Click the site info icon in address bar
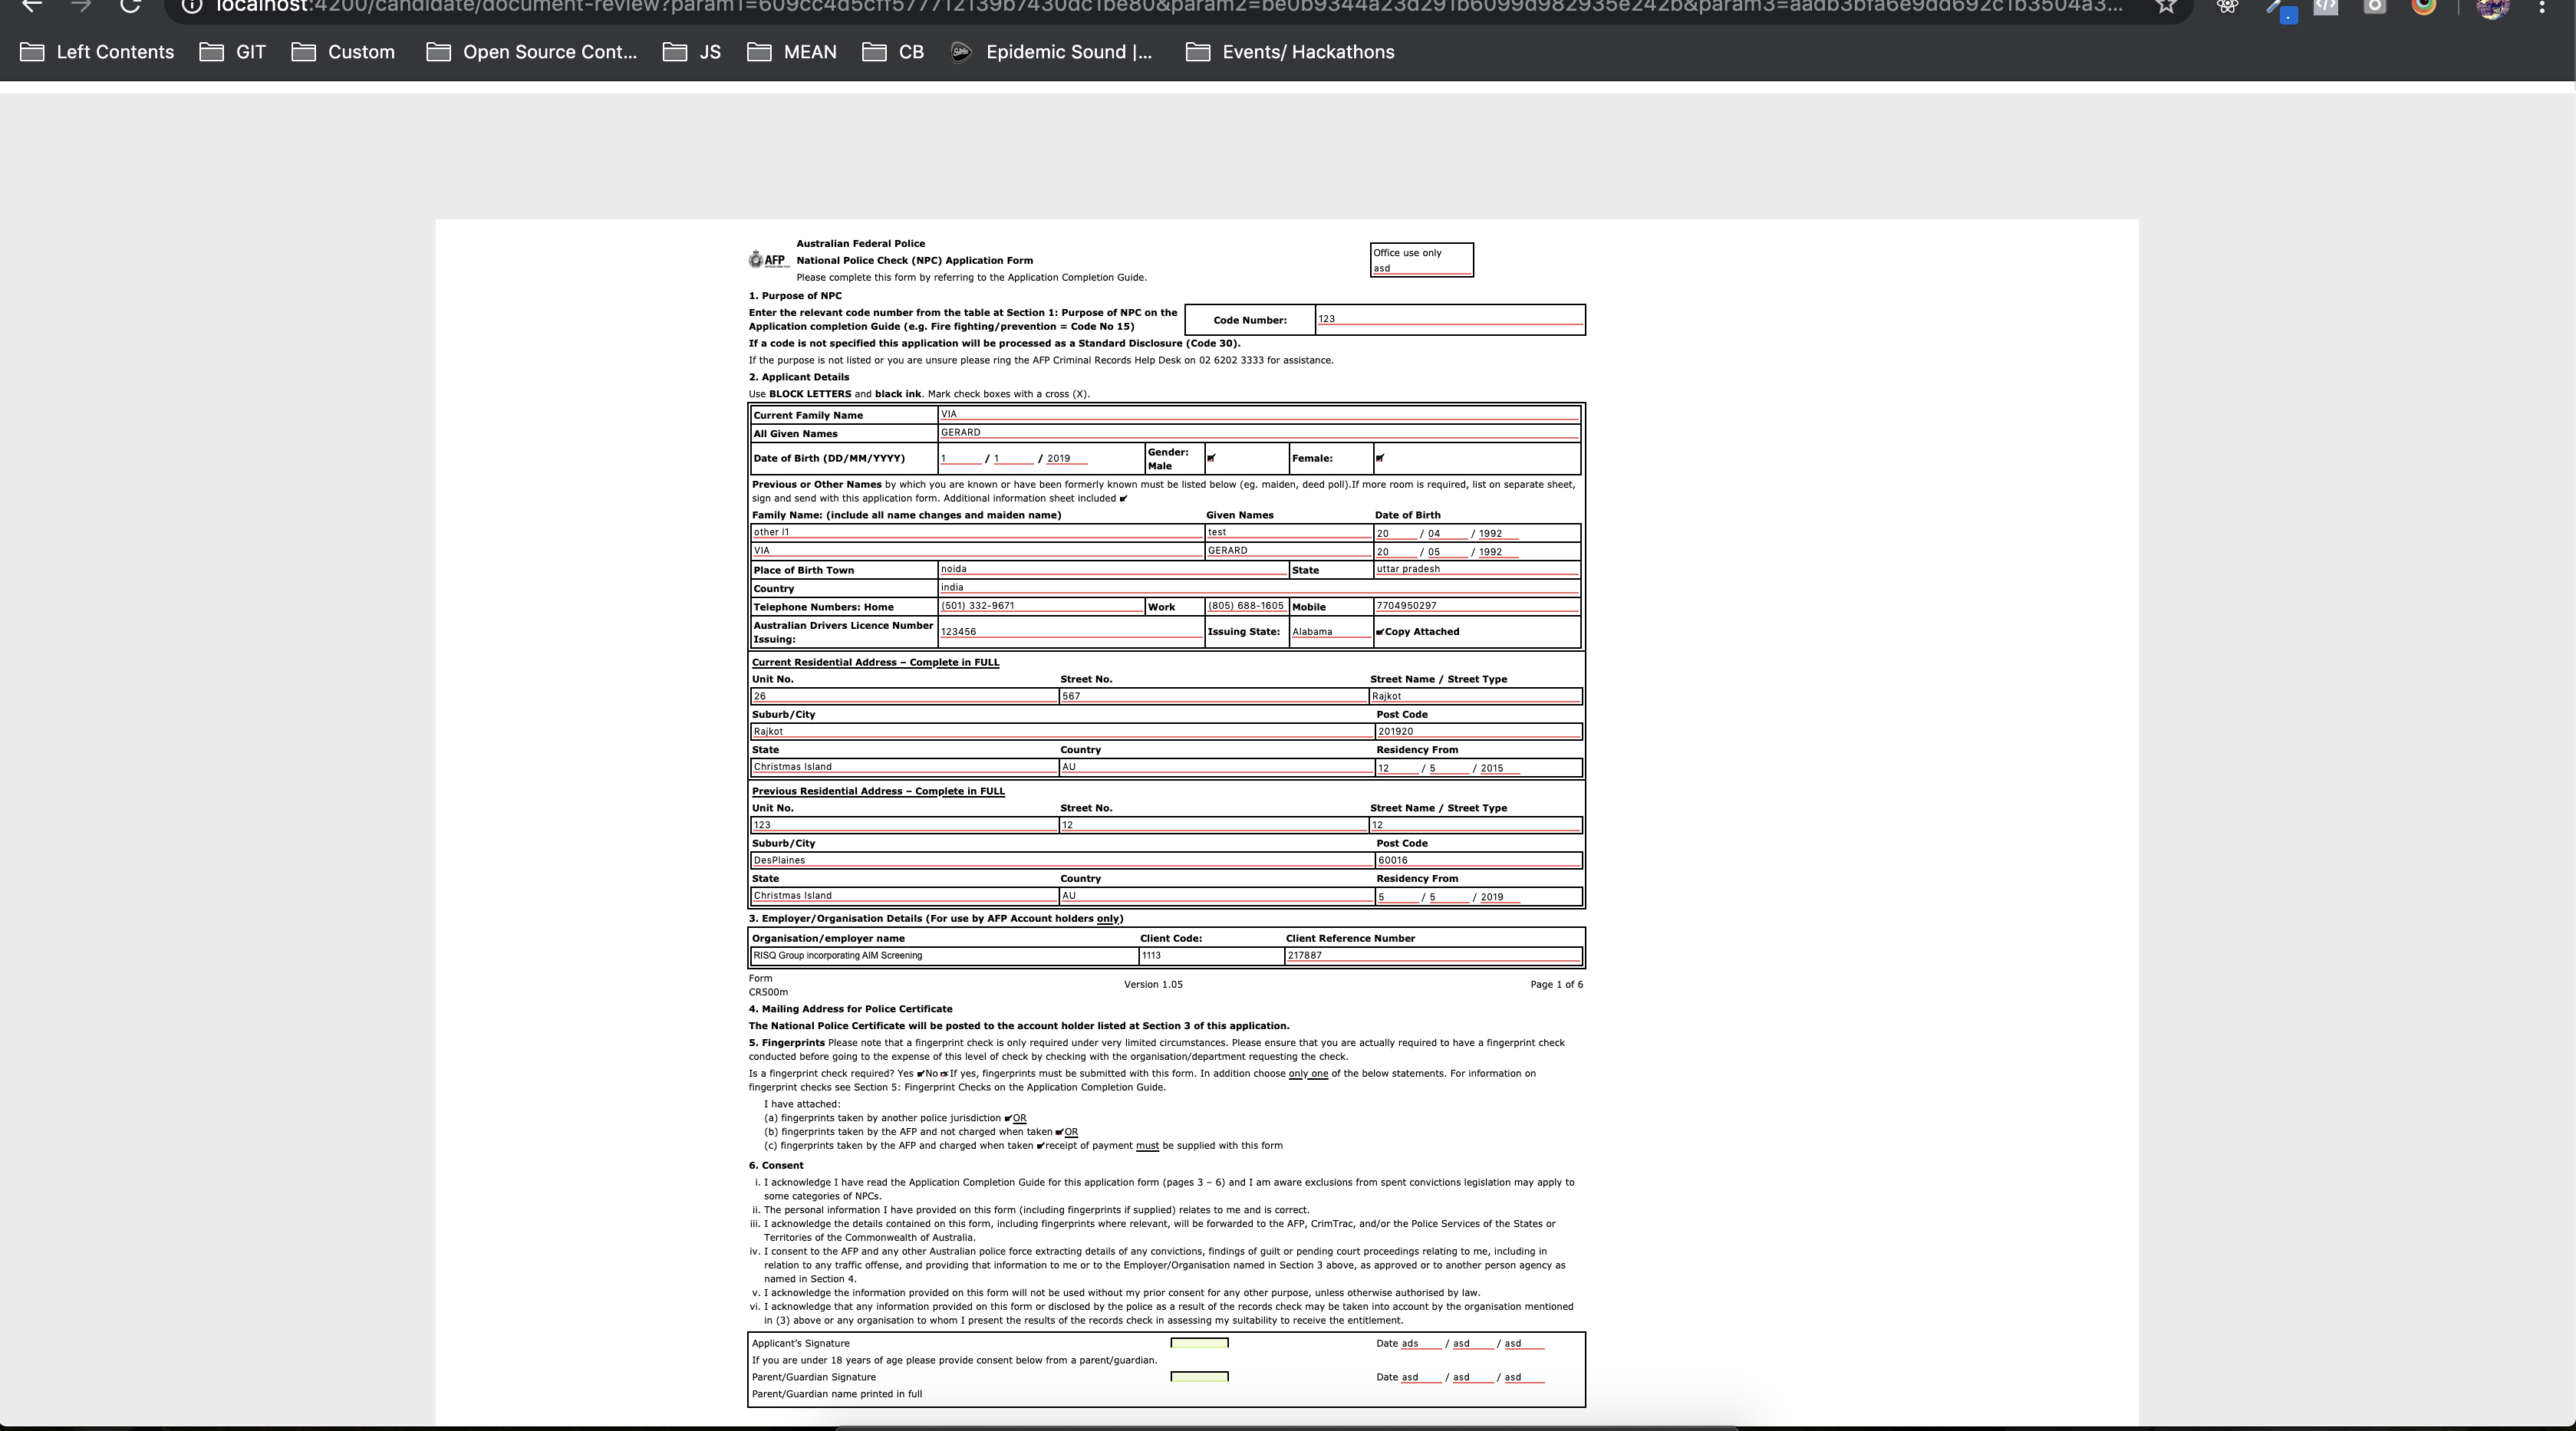2576x1431 pixels. tap(192, 5)
